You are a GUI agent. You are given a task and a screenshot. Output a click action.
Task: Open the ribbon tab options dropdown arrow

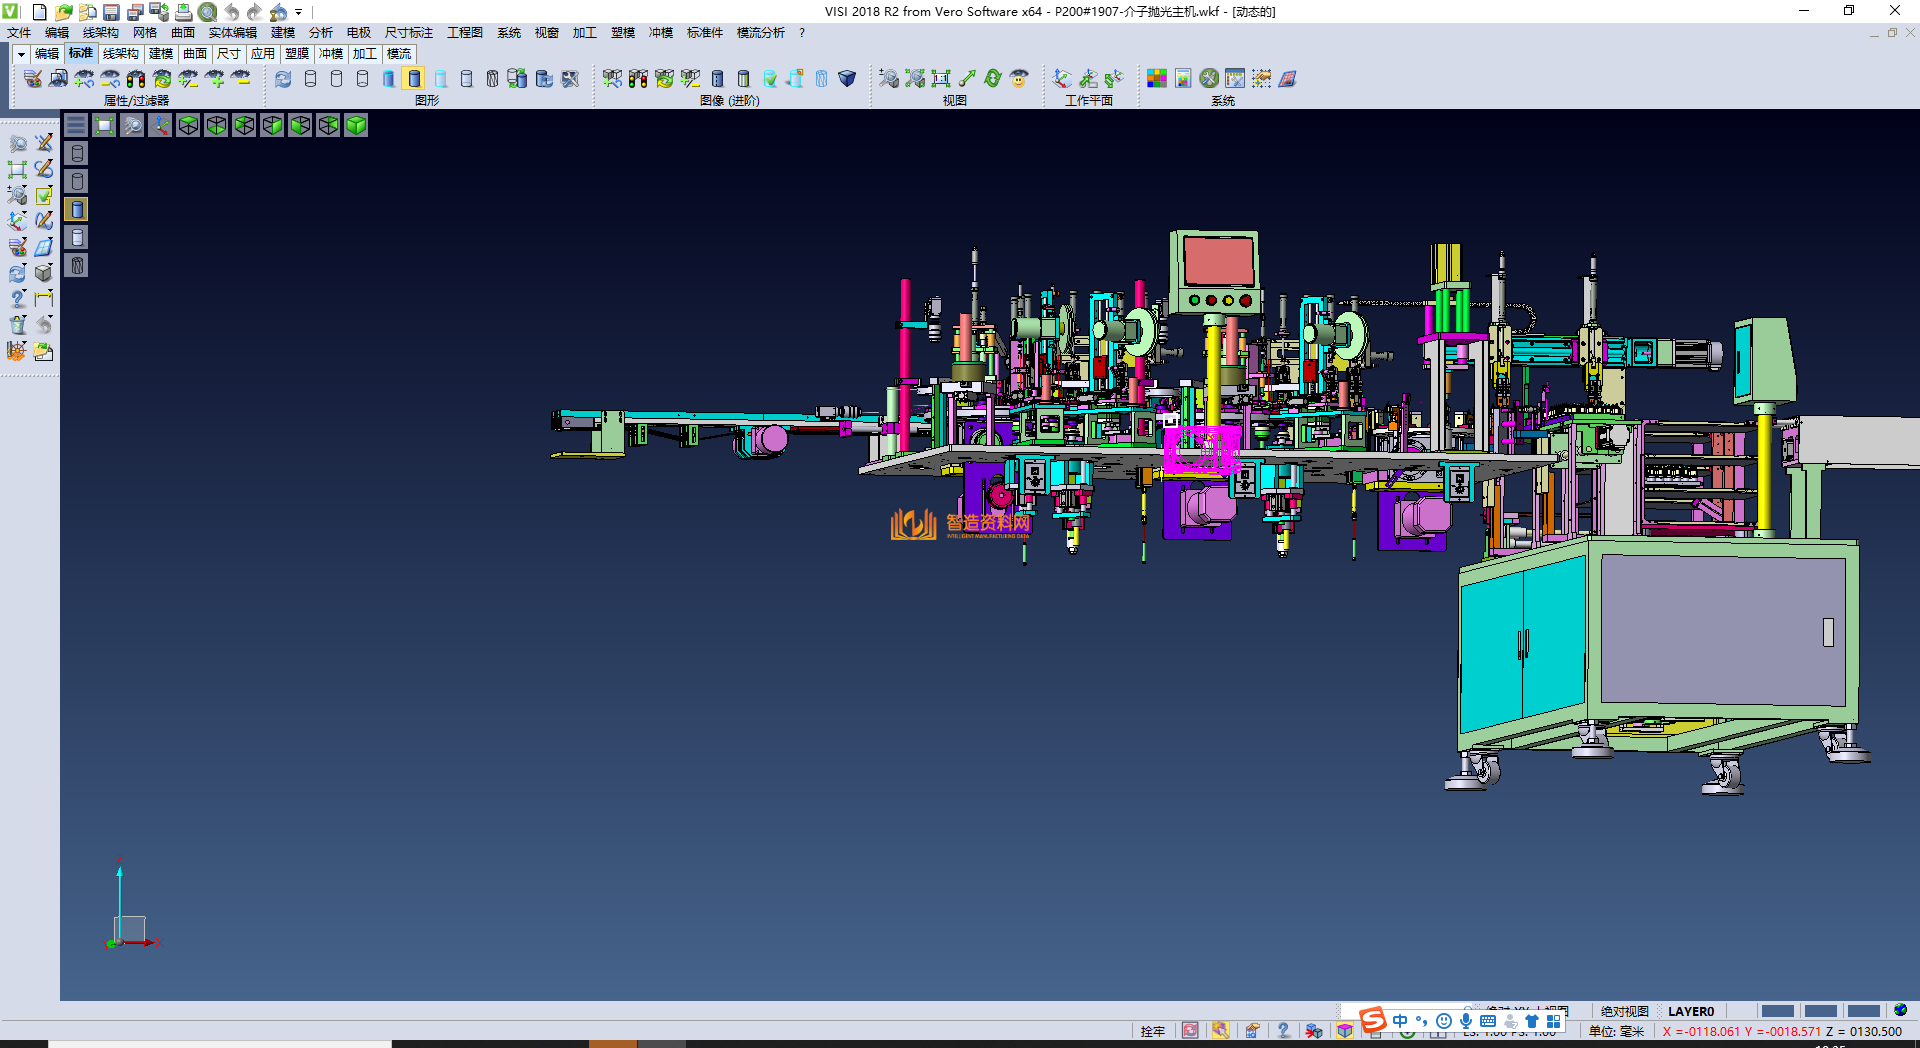(x=21, y=54)
